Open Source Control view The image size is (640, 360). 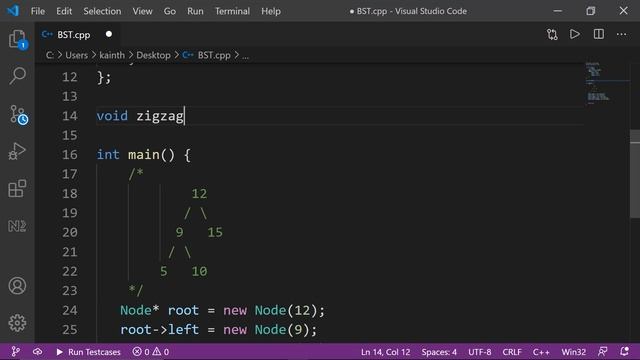[18, 115]
